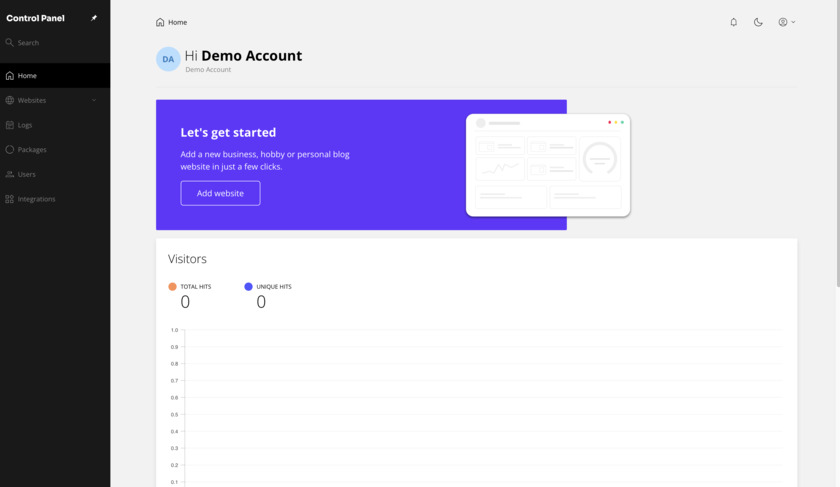Click the Let's get started heading

click(x=228, y=132)
